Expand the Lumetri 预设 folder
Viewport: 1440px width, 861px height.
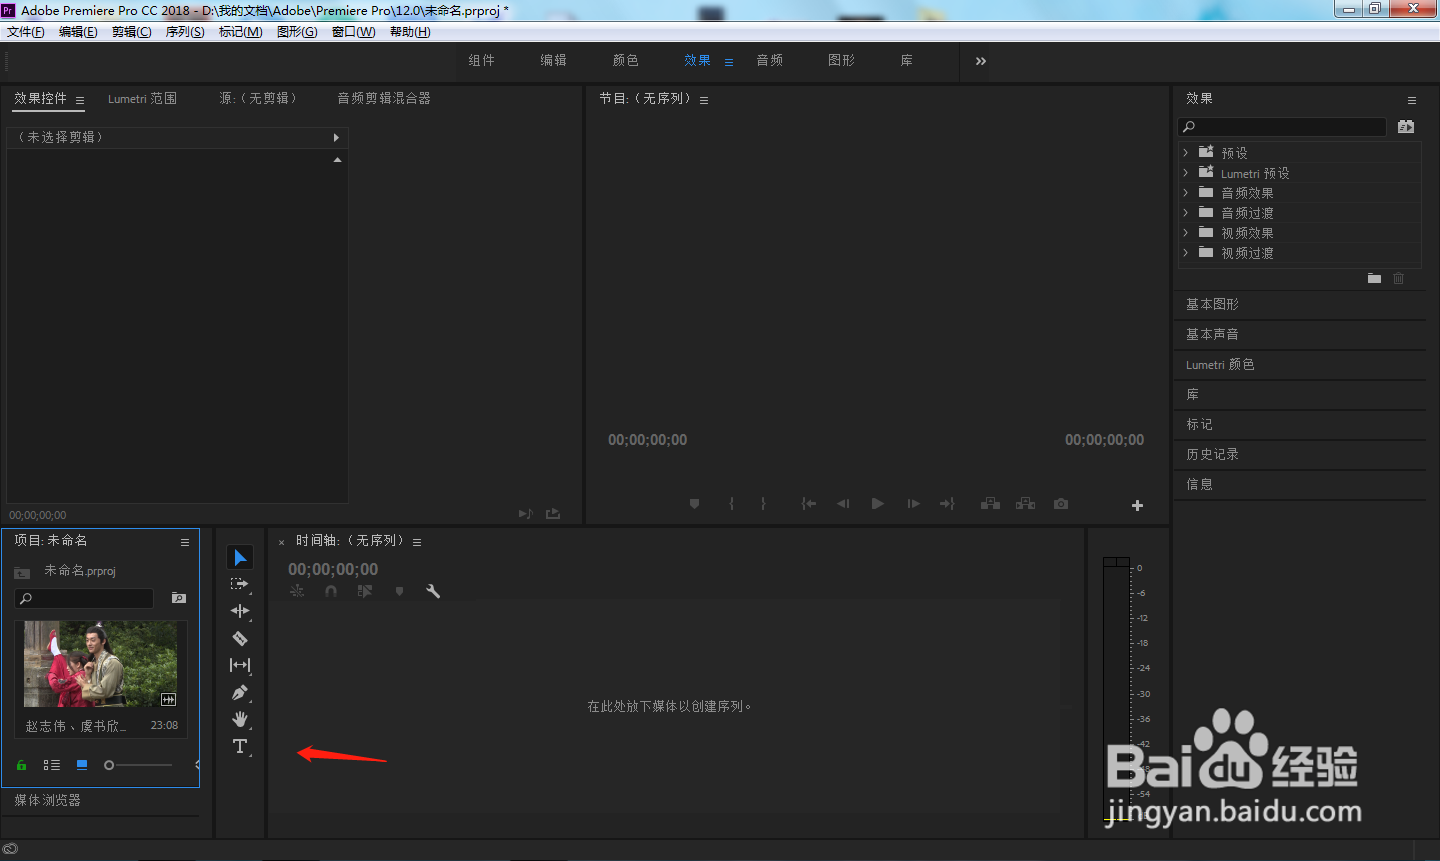(1186, 173)
